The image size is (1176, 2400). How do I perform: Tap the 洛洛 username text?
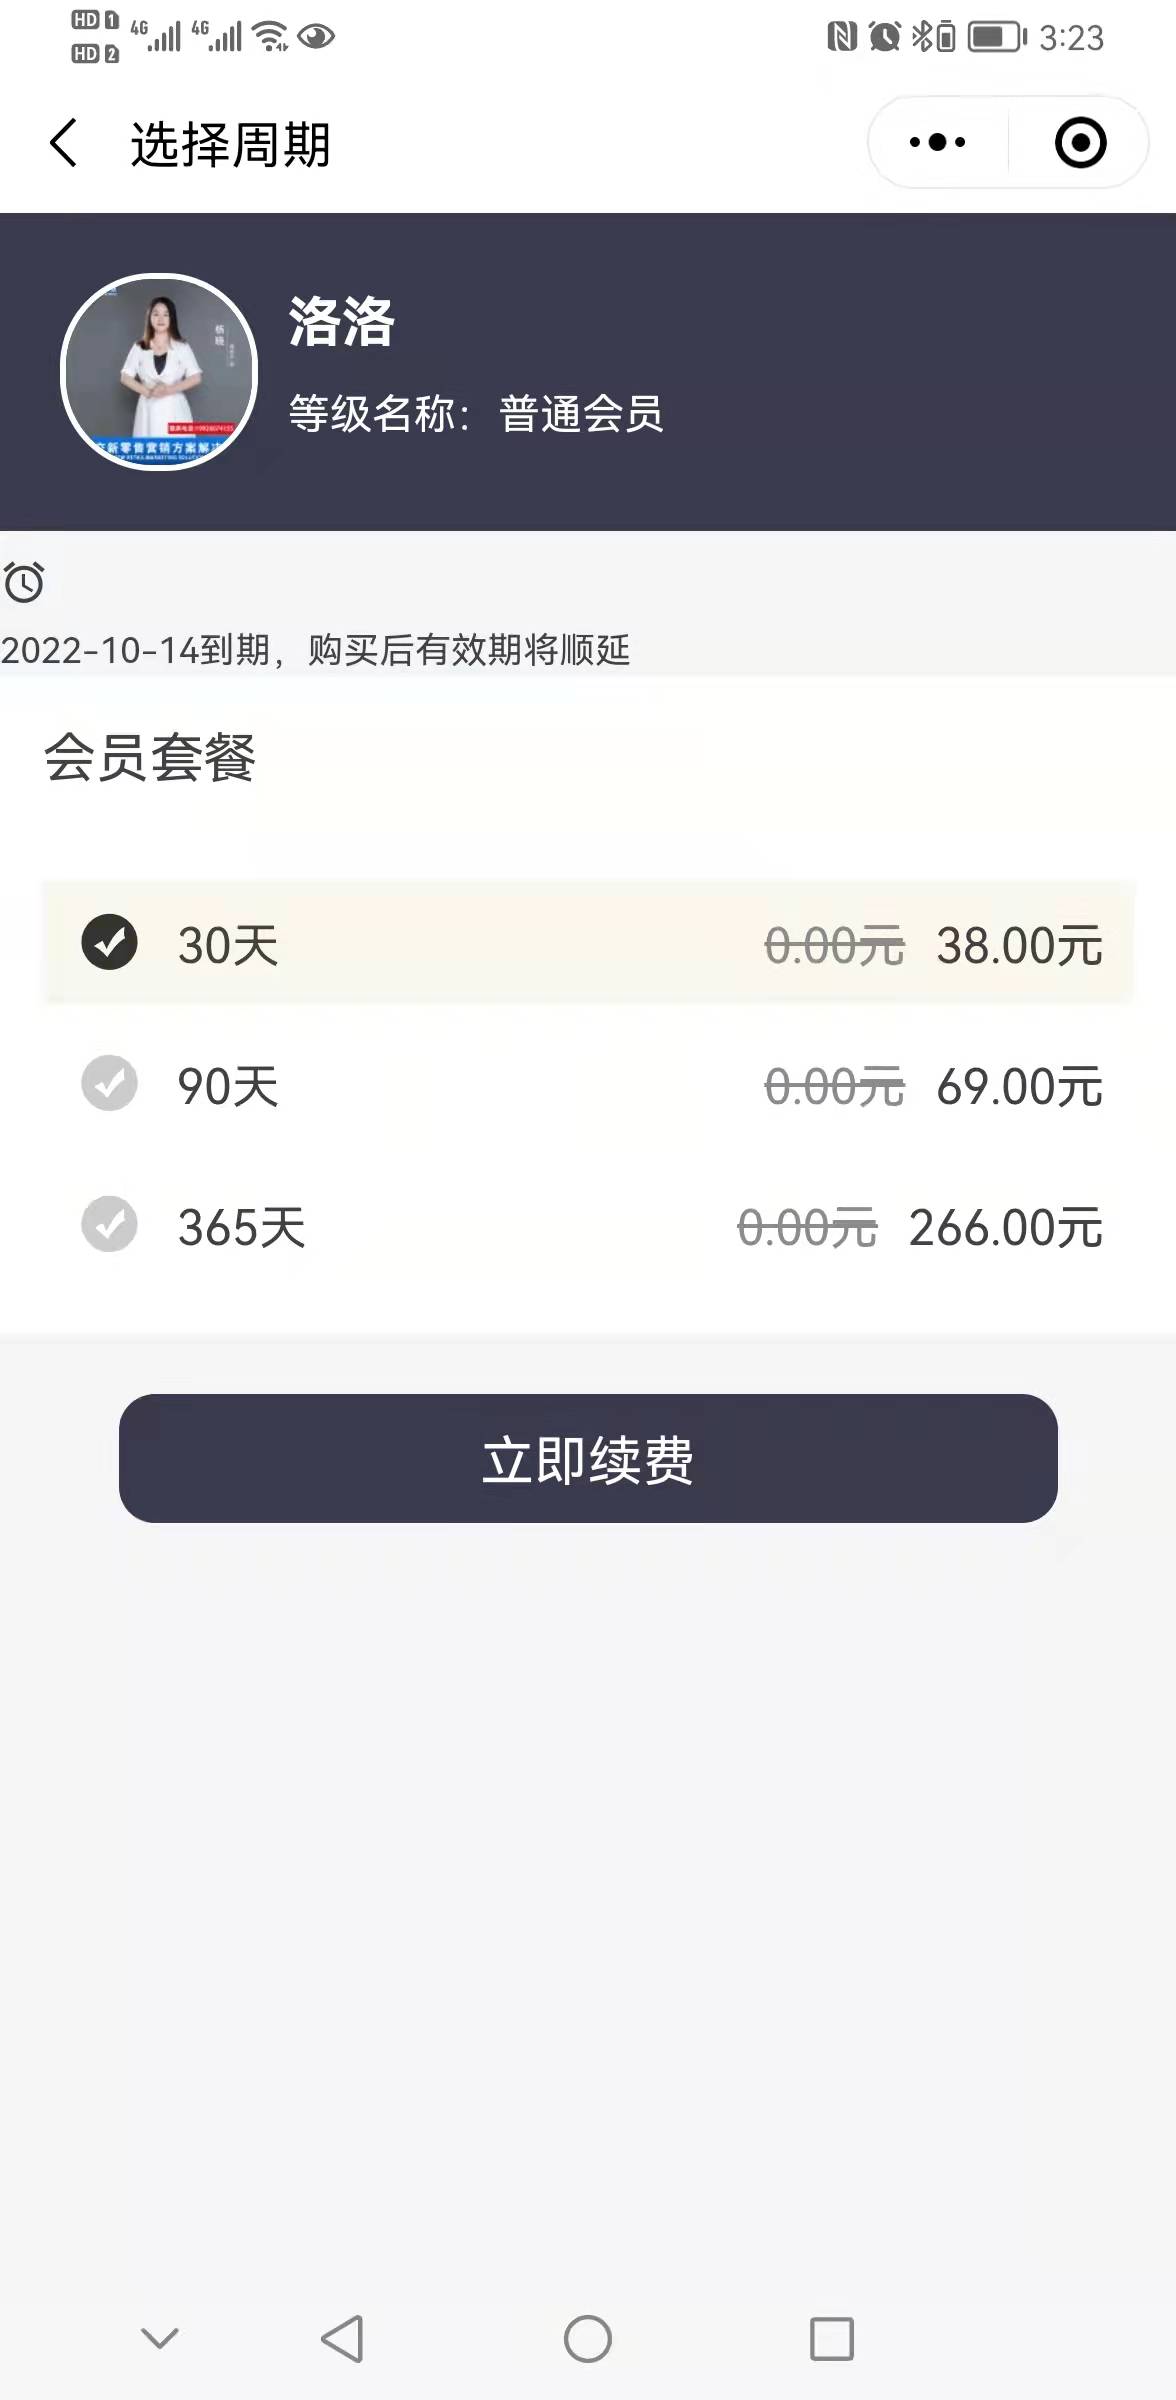tap(342, 322)
